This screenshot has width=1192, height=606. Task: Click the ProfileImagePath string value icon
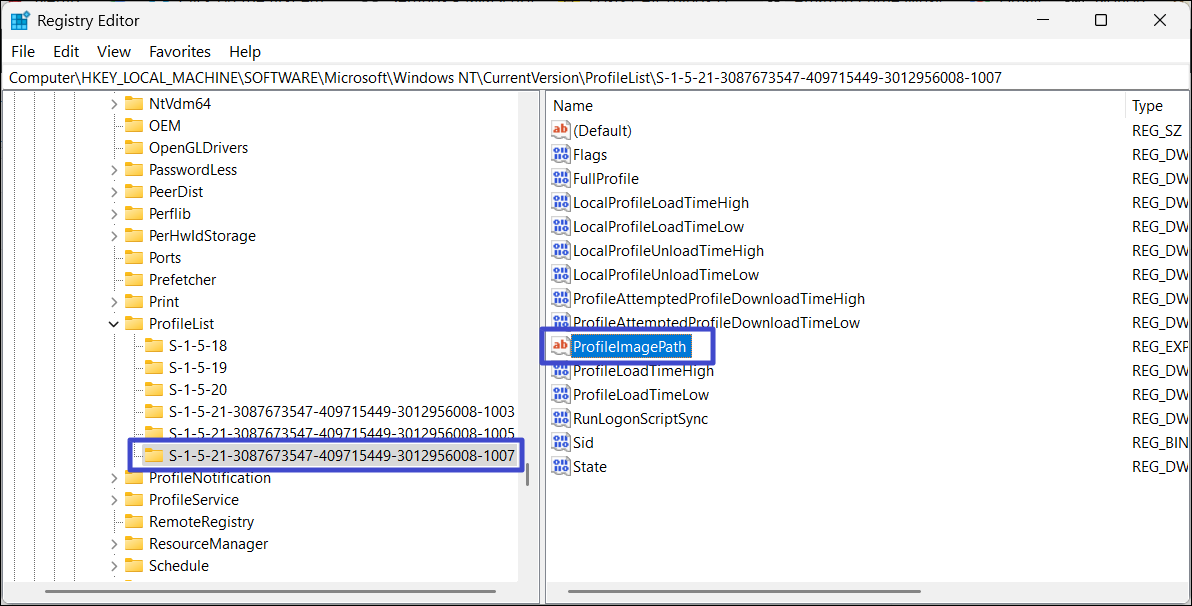[561, 347]
